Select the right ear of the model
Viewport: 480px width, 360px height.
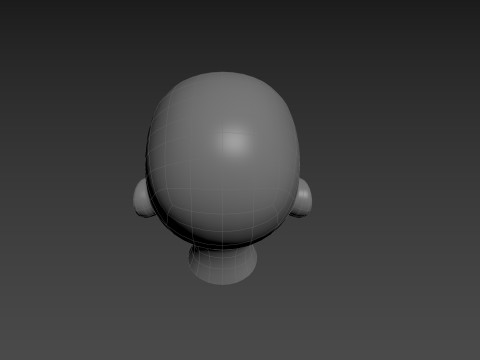(x=302, y=199)
